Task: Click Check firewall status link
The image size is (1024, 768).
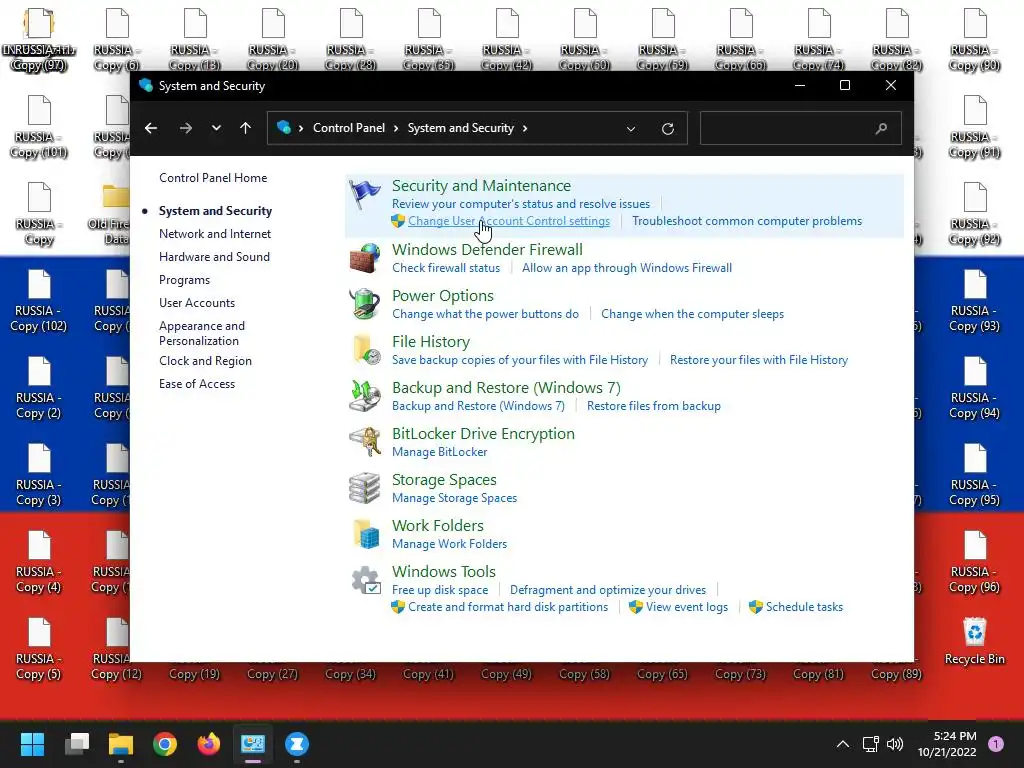Action: click(x=446, y=268)
